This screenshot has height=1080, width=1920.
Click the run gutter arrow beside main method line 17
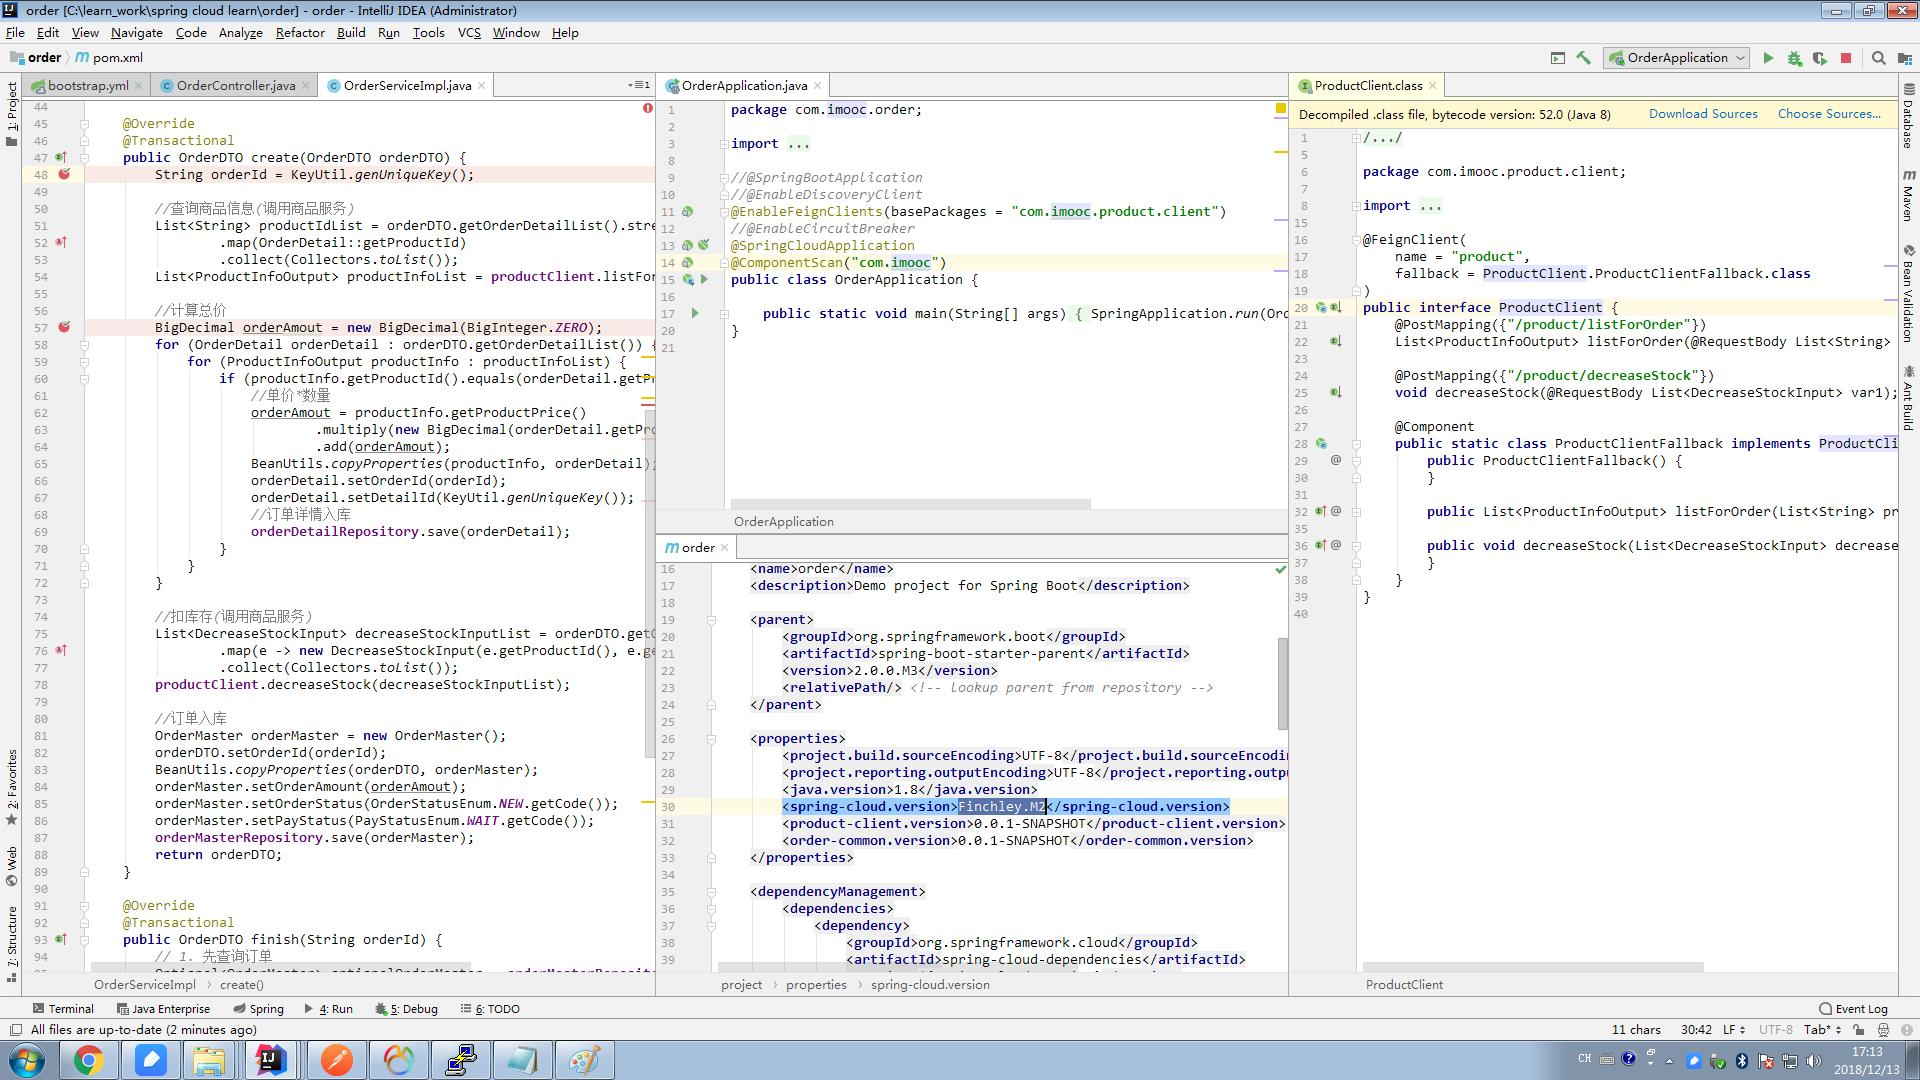[695, 314]
